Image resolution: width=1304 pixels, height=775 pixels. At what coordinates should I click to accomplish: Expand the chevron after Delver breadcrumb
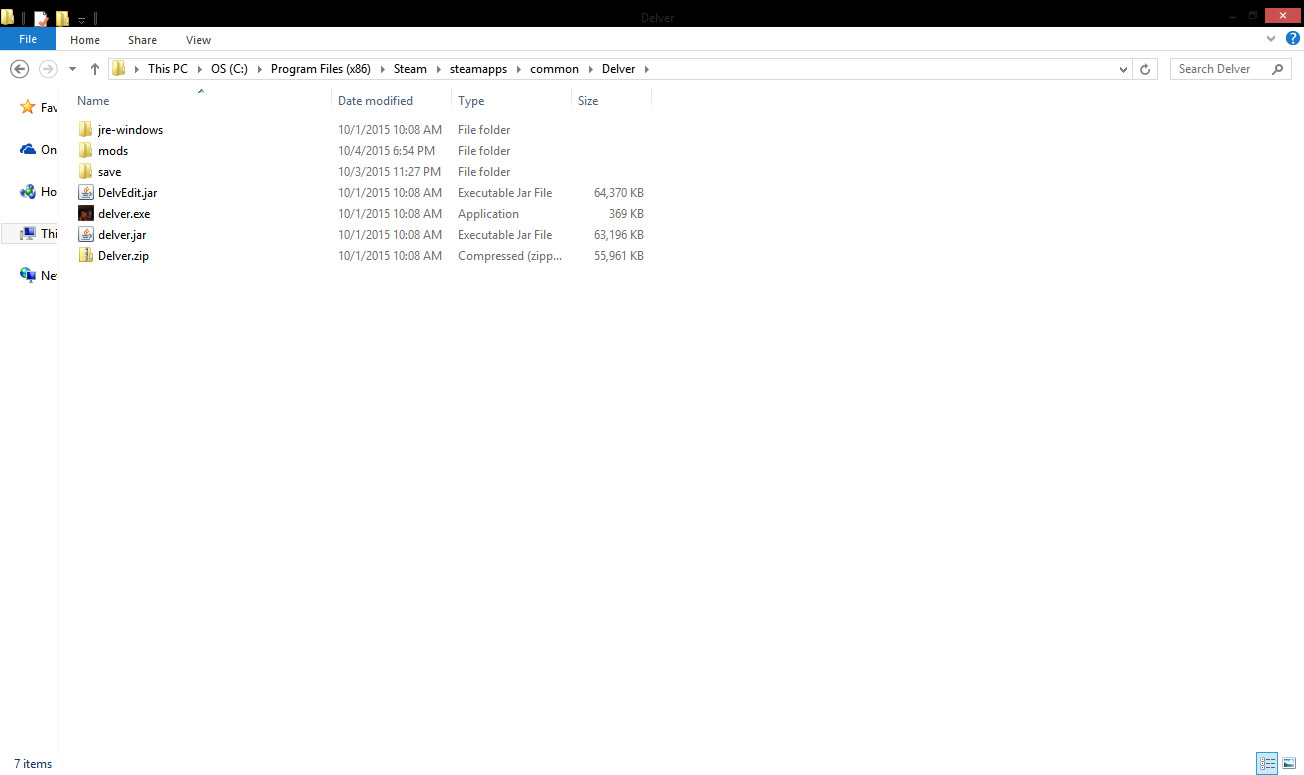point(646,69)
